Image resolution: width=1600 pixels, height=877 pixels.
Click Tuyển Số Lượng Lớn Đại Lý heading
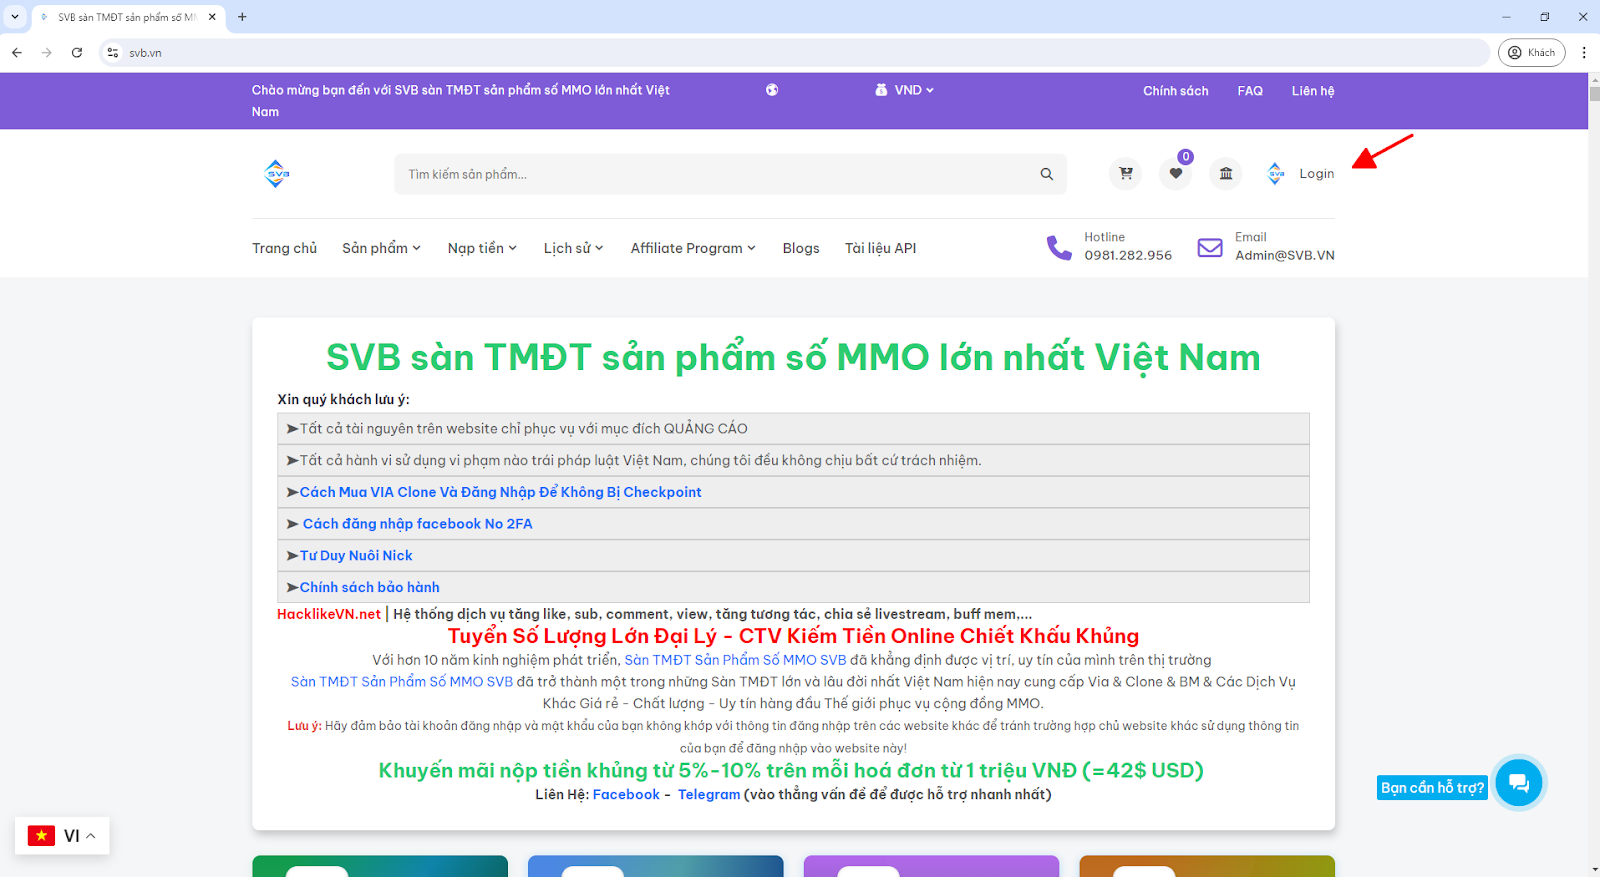(793, 636)
